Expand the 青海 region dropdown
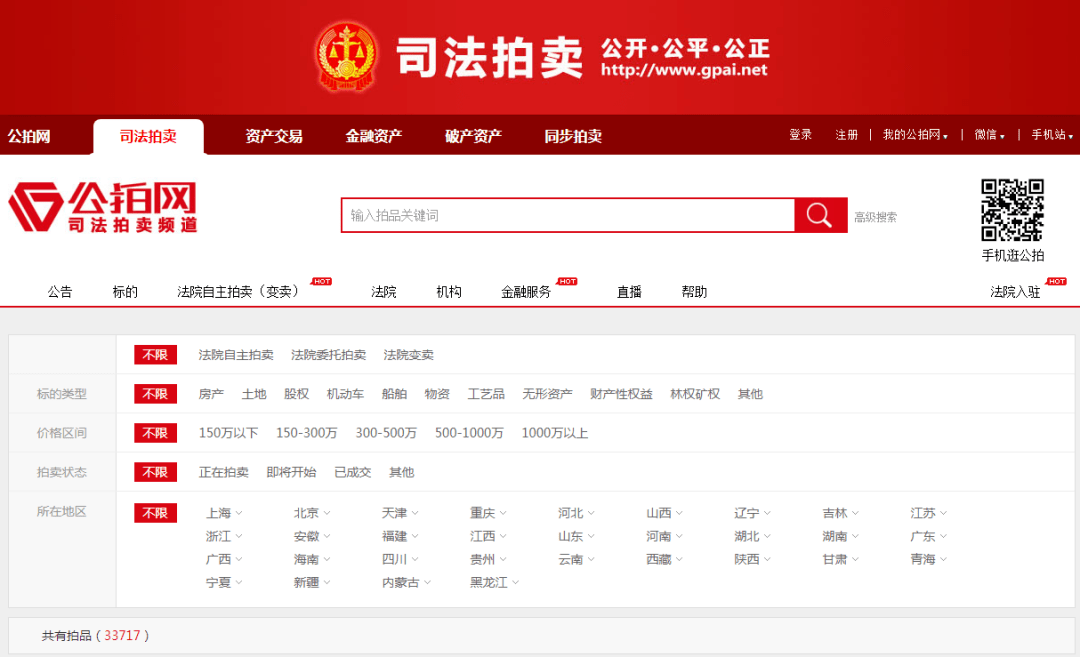This screenshot has width=1080, height=657. (928, 559)
